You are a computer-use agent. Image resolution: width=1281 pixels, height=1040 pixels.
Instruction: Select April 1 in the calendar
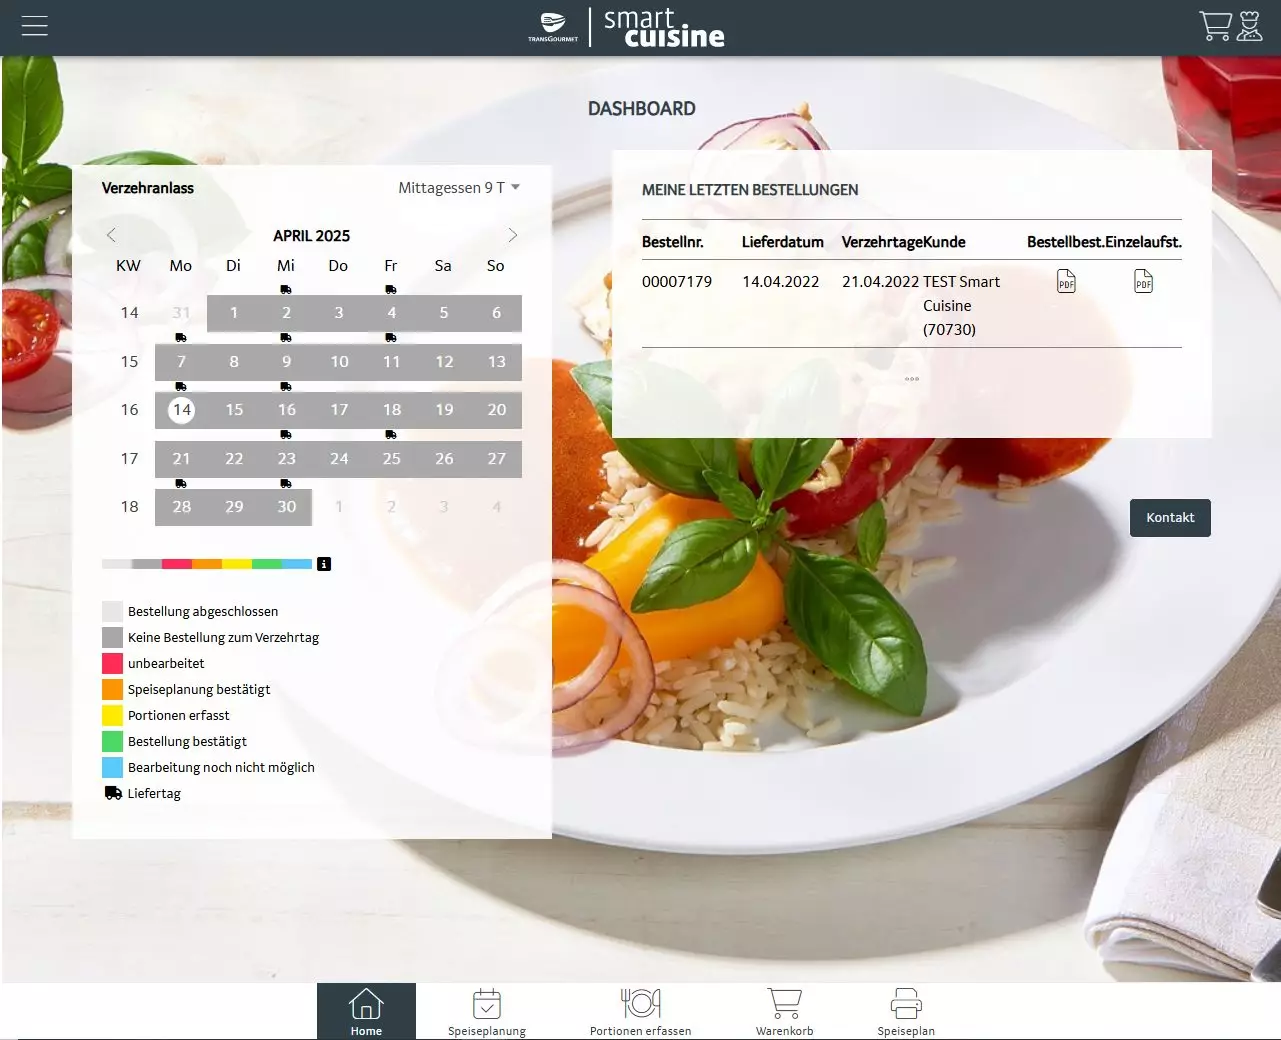point(234,313)
